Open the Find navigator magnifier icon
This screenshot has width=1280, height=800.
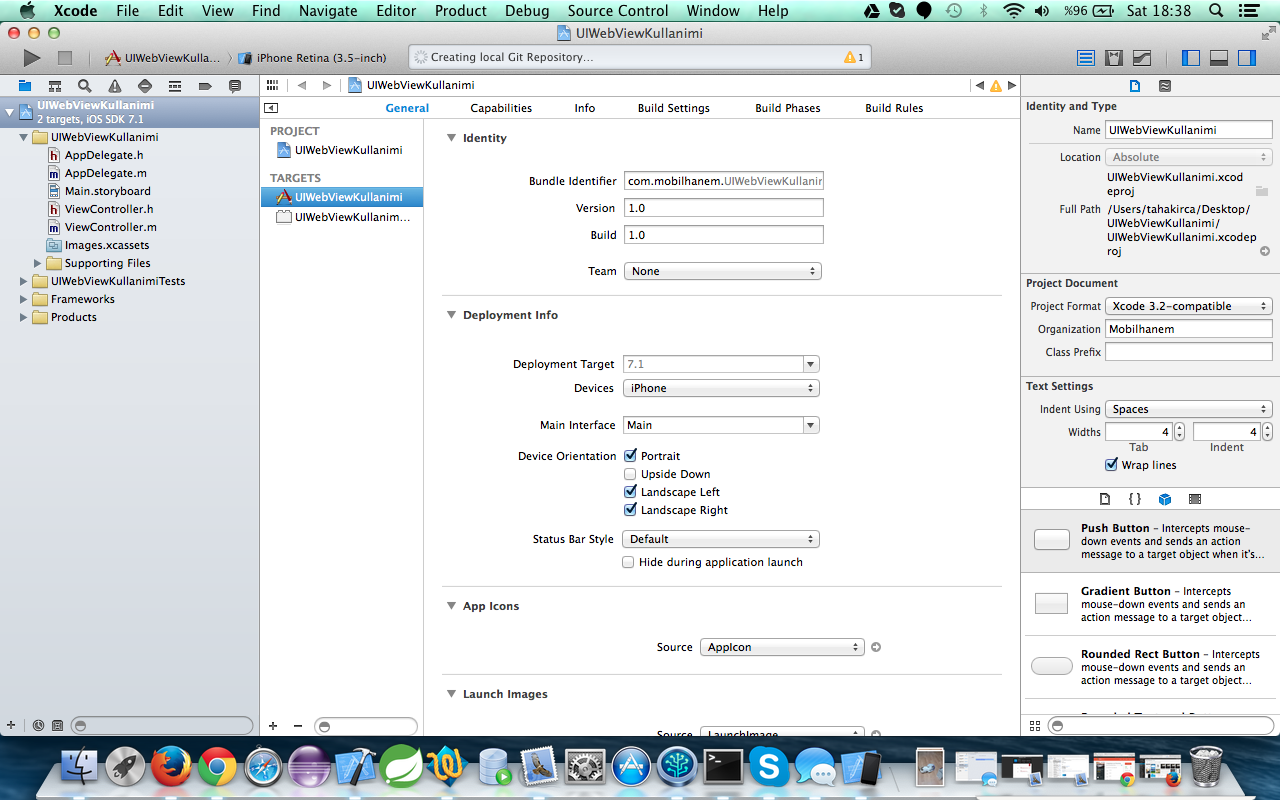point(85,86)
